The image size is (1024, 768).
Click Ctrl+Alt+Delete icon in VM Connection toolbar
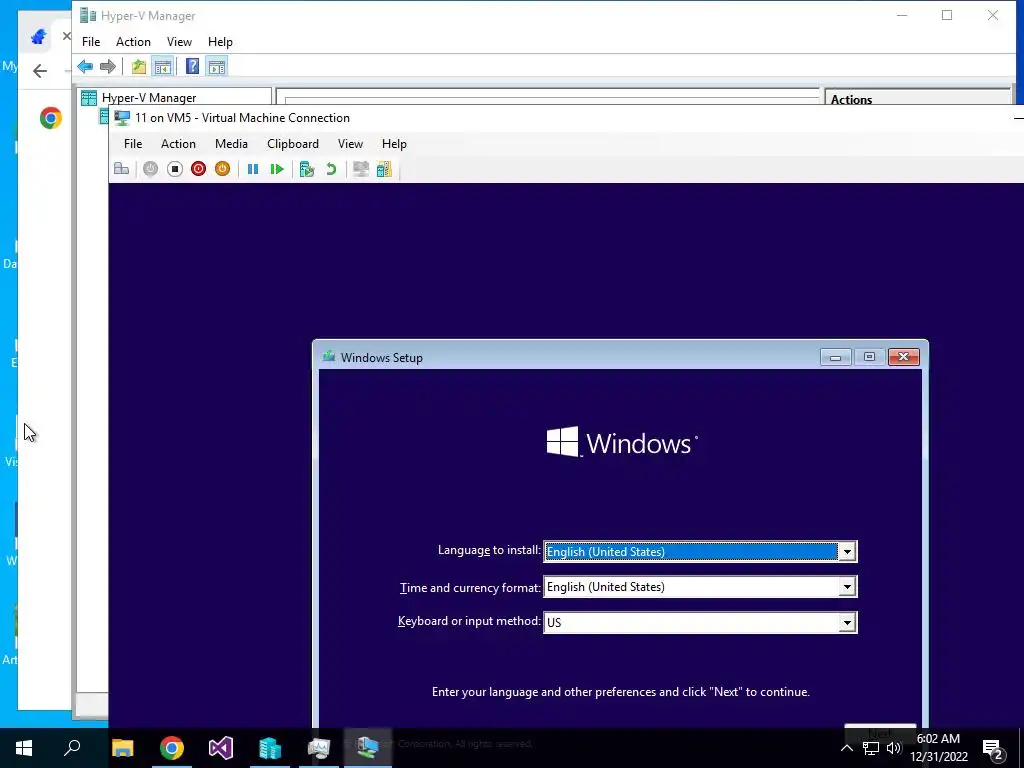click(x=121, y=169)
